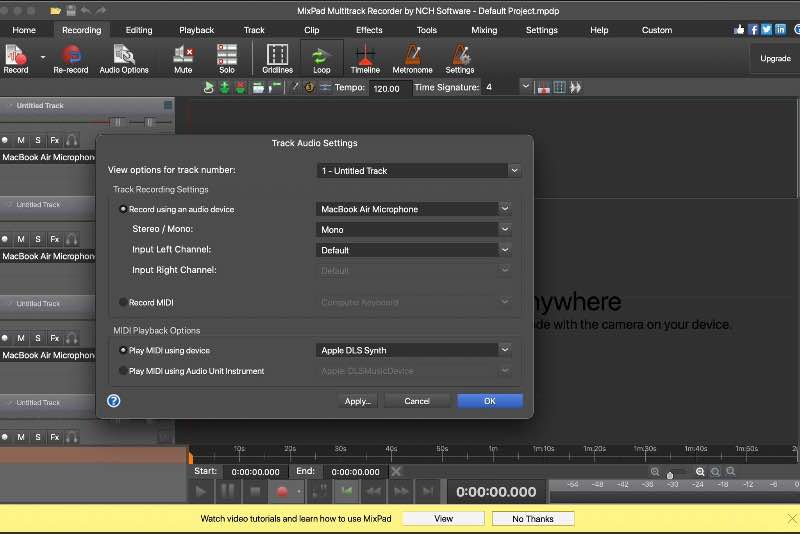The image size is (800, 534).
Task: Open the track number dropdown
Action: [x=419, y=171]
